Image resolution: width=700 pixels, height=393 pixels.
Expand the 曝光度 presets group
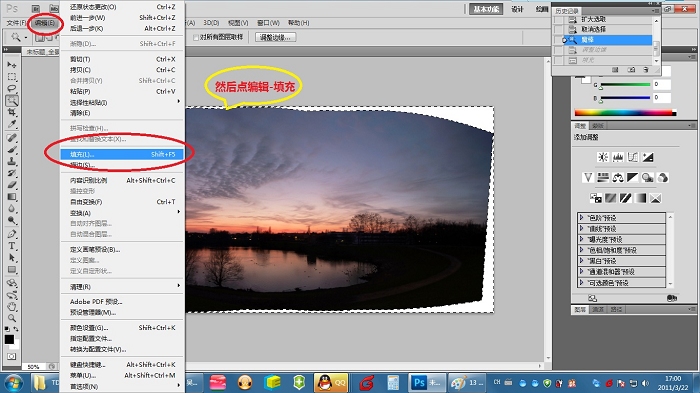[581, 239]
